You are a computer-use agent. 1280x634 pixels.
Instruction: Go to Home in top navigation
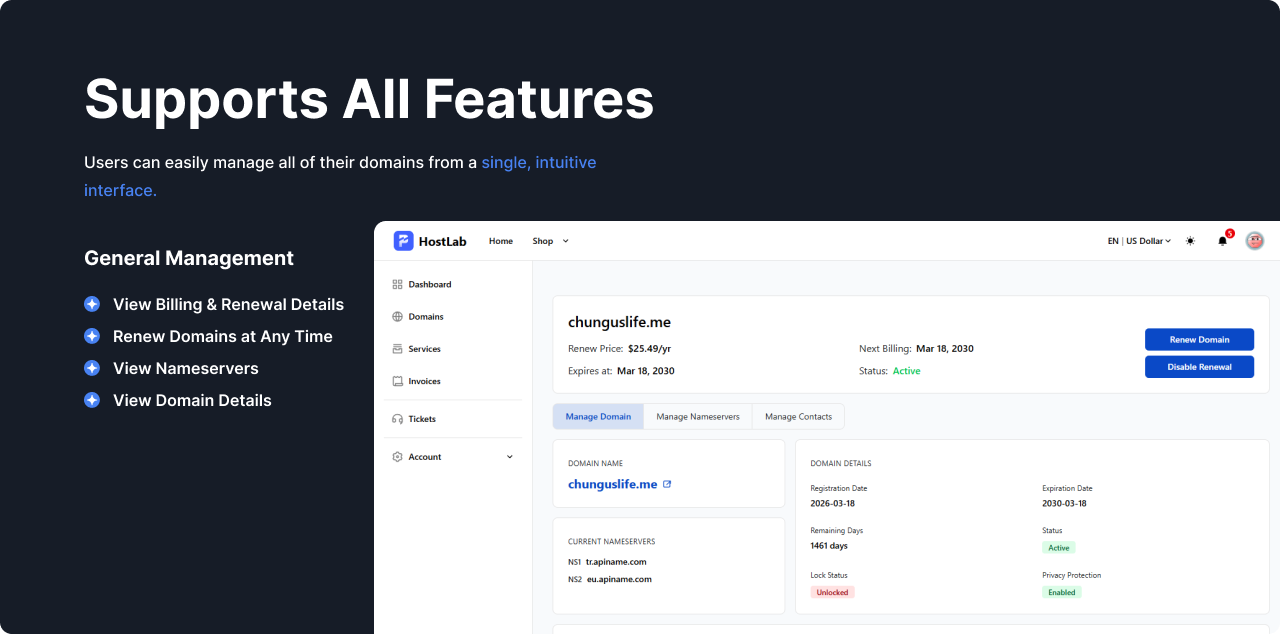tap(501, 241)
